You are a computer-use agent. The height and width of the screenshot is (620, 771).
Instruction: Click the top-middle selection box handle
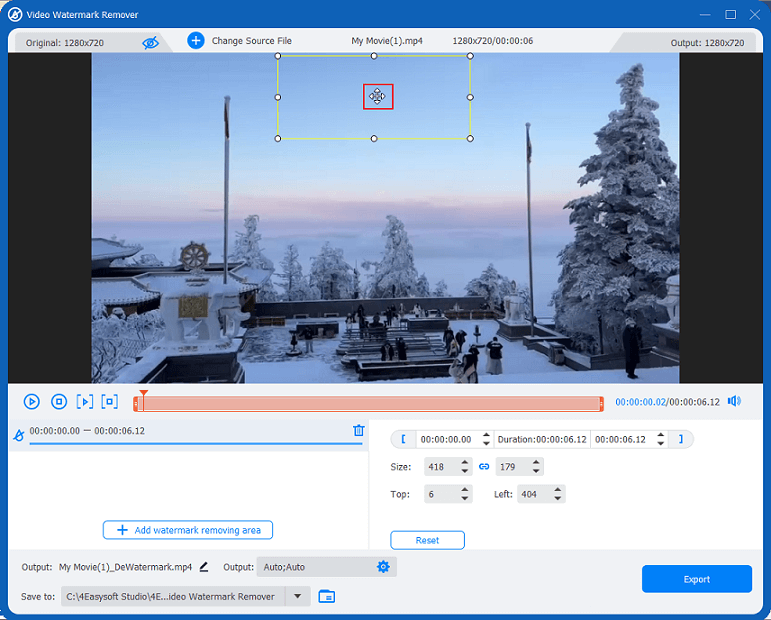(x=374, y=56)
